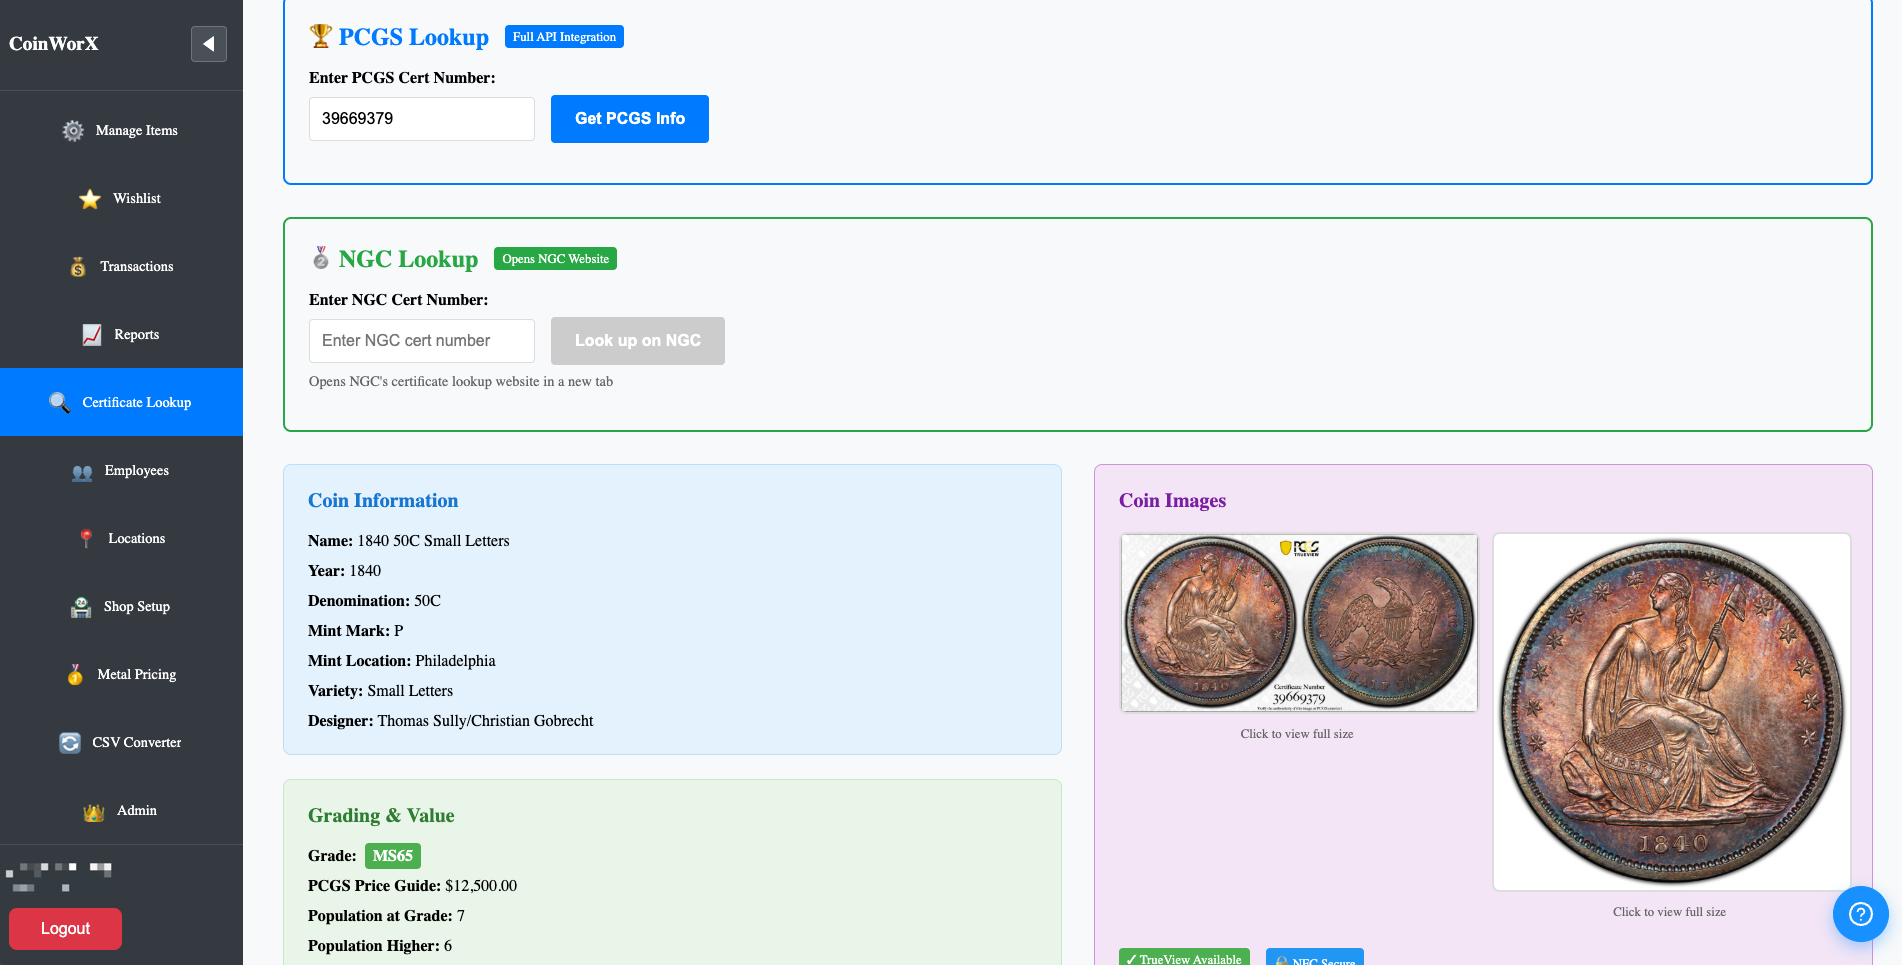Navigate to Locations
1902x965 pixels.
coord(121,539)
